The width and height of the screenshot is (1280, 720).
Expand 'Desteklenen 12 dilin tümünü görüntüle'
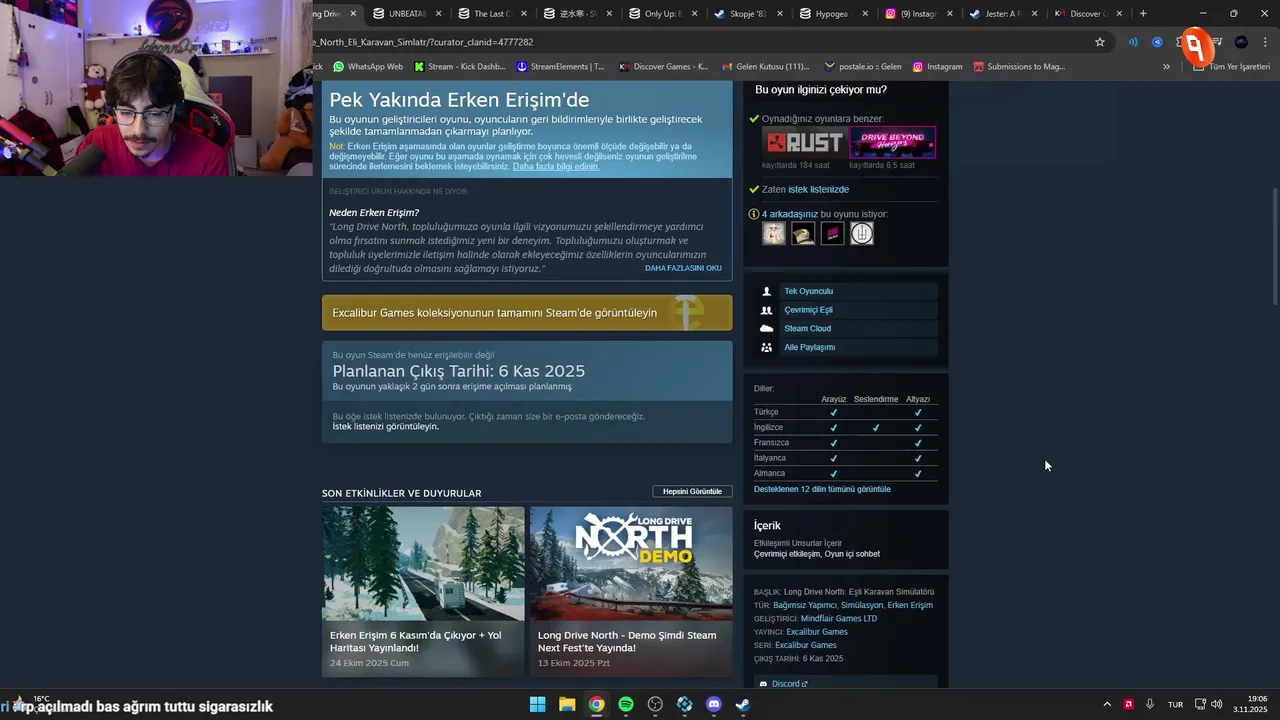point(822,489)
